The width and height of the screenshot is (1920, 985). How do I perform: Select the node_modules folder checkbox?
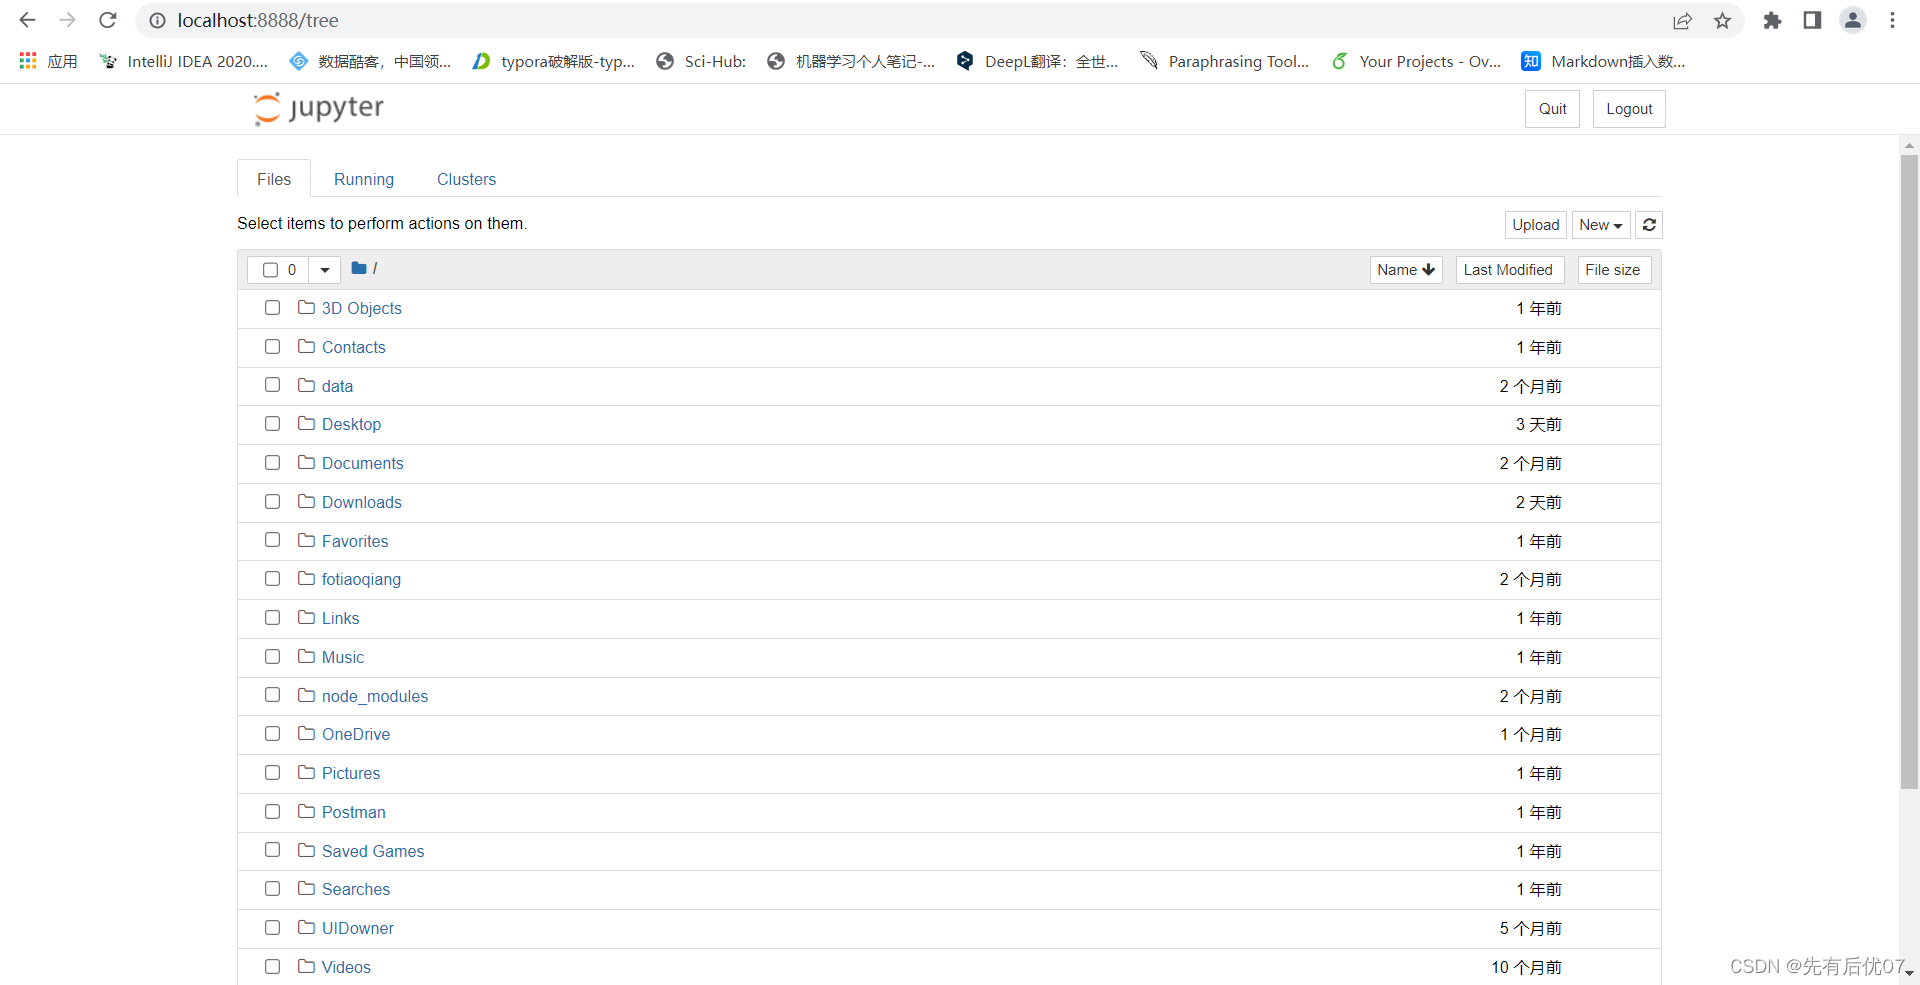(272, 694)
